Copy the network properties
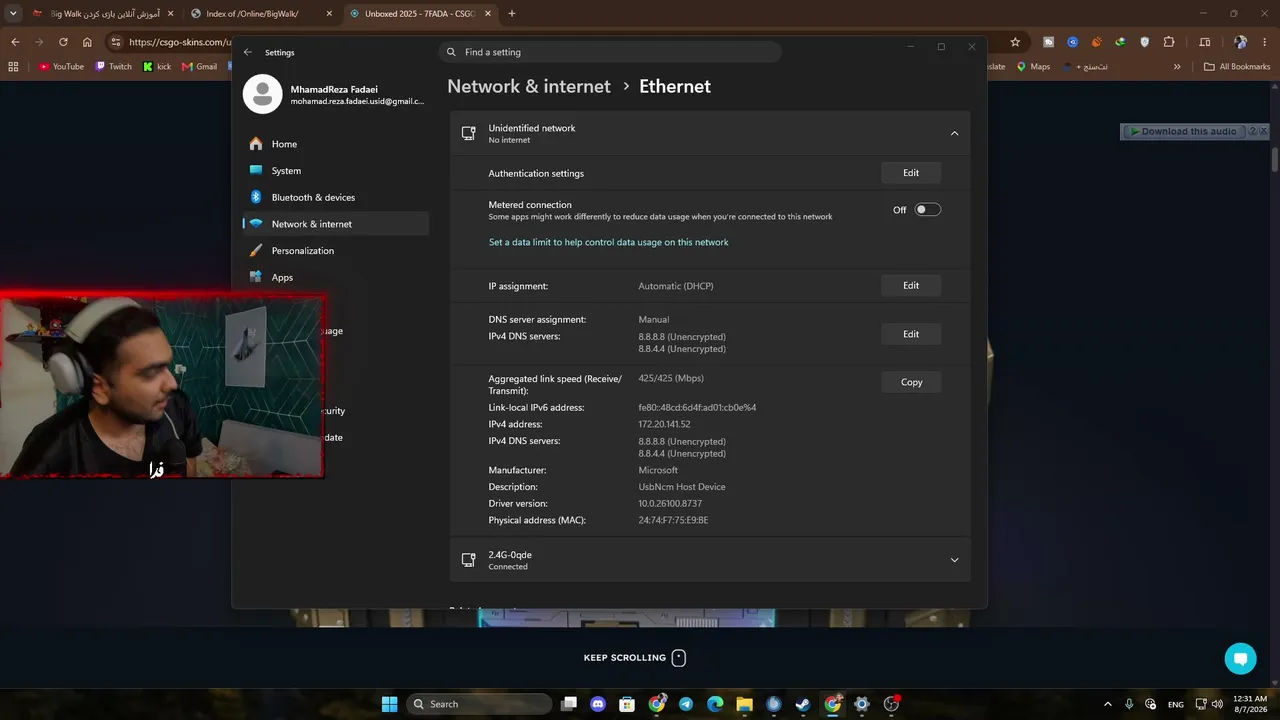 pos(911,382)
